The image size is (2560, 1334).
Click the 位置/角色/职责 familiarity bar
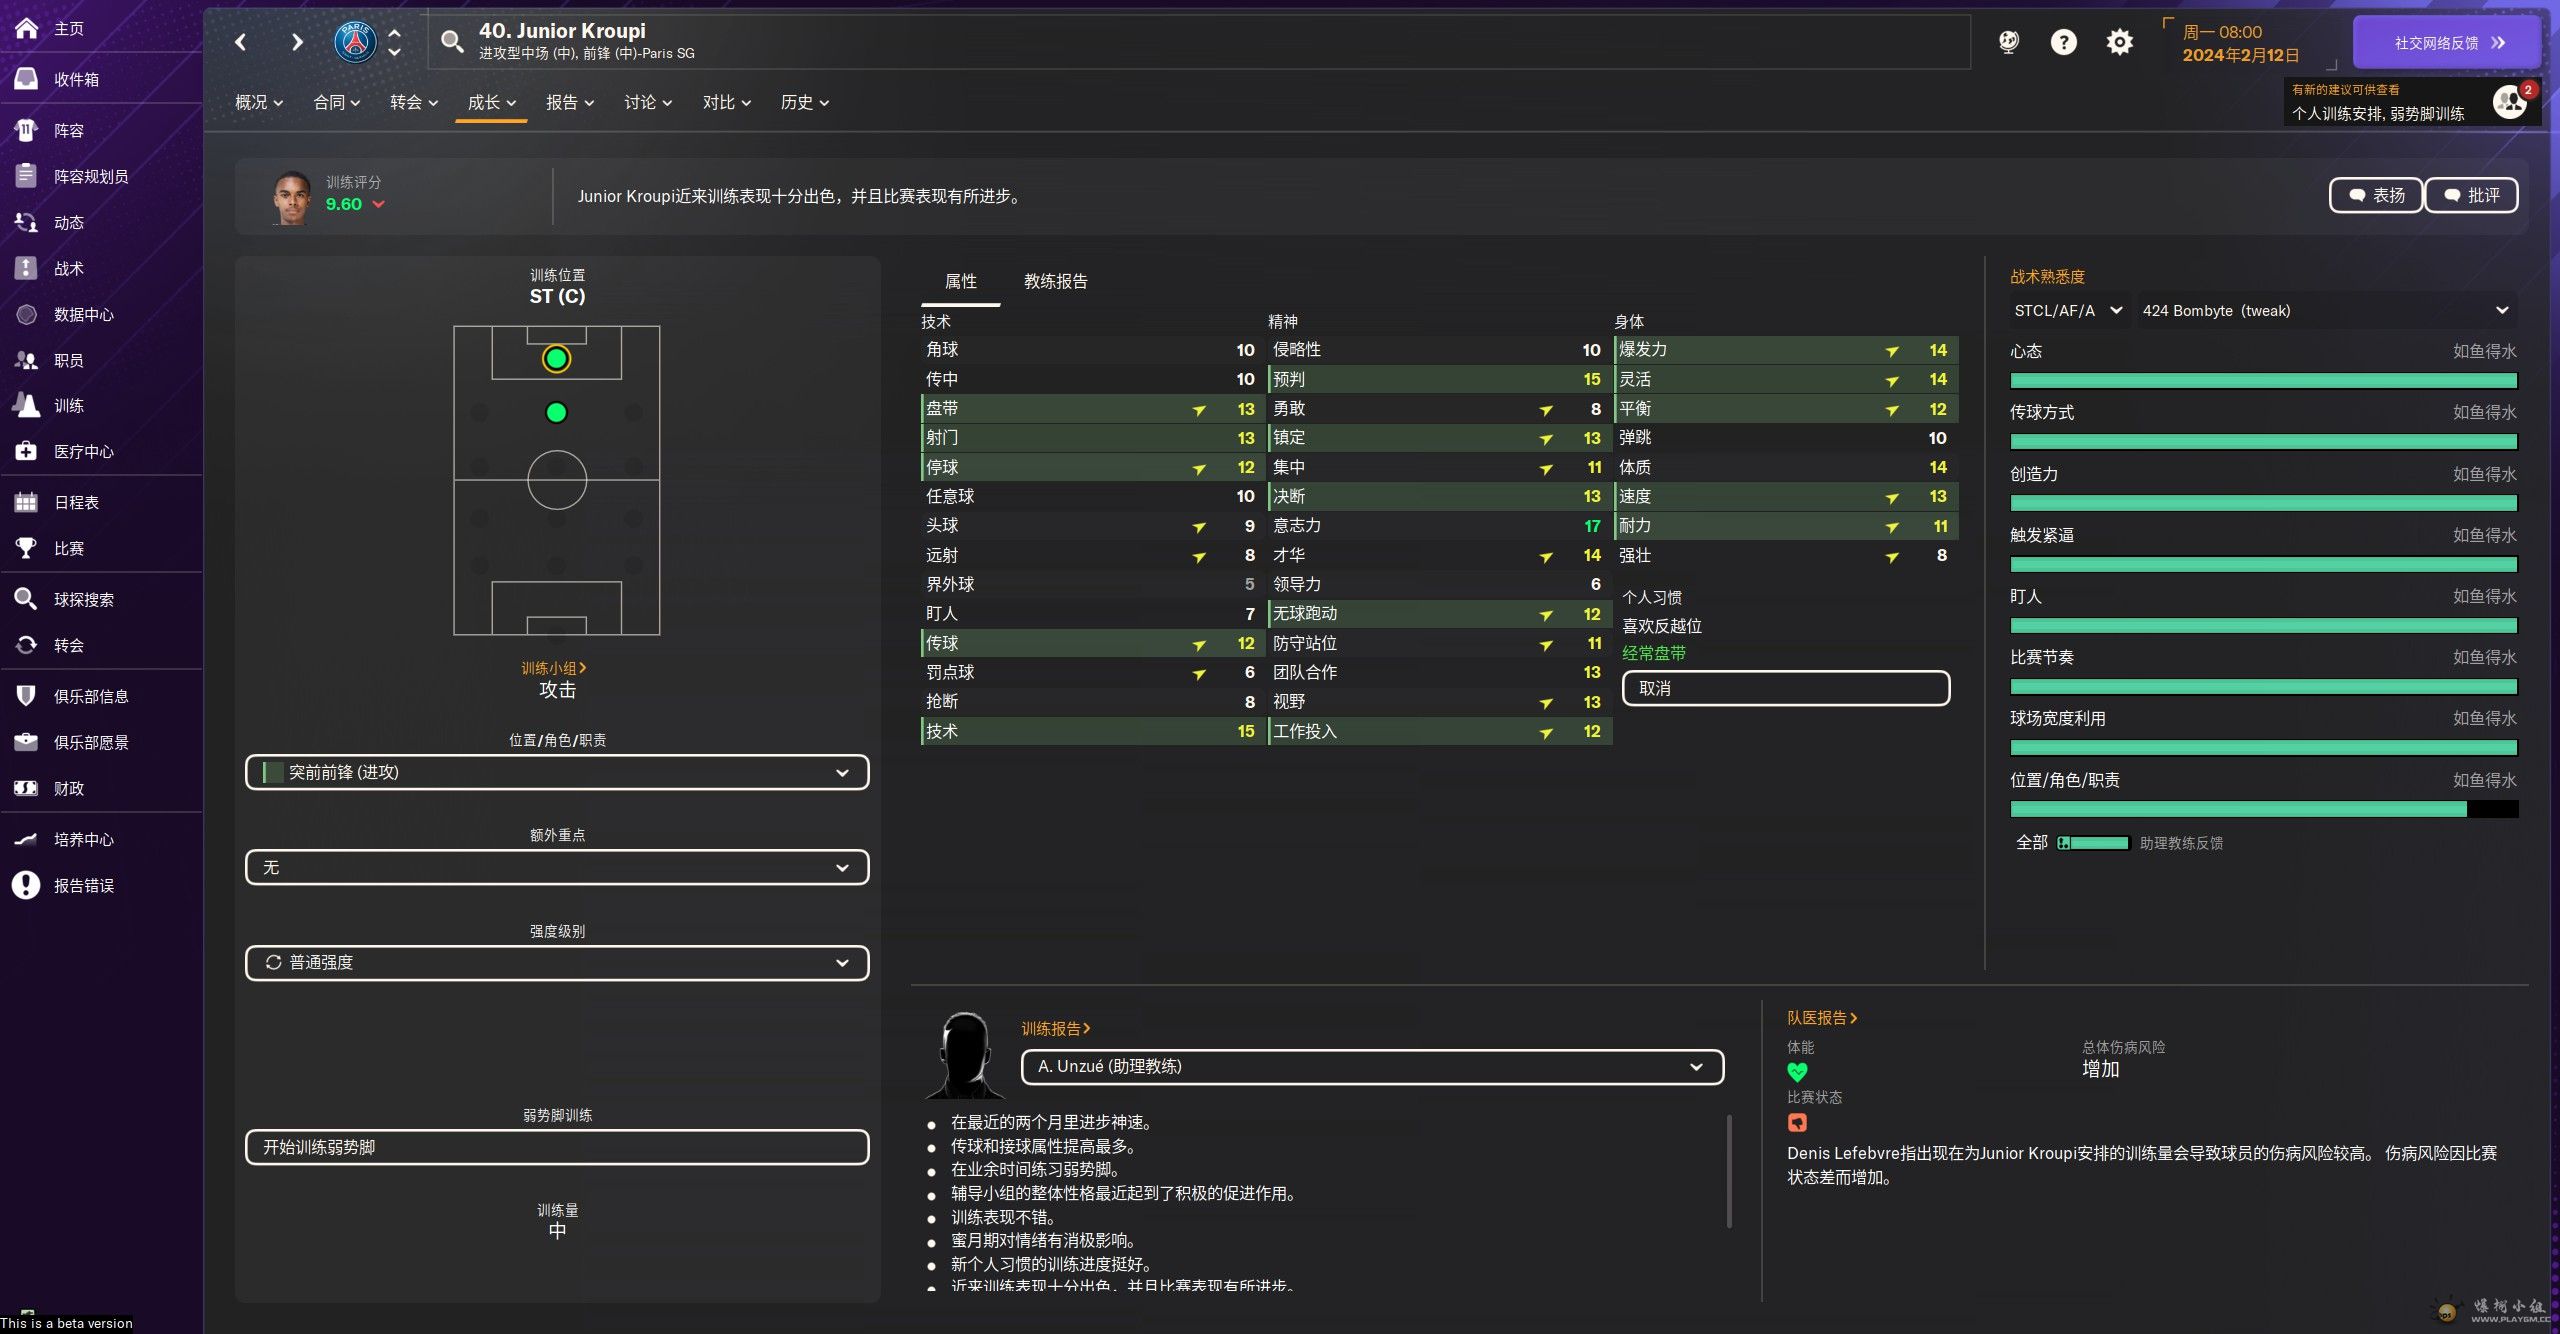pyautogui.click(x=2264, y=809)
